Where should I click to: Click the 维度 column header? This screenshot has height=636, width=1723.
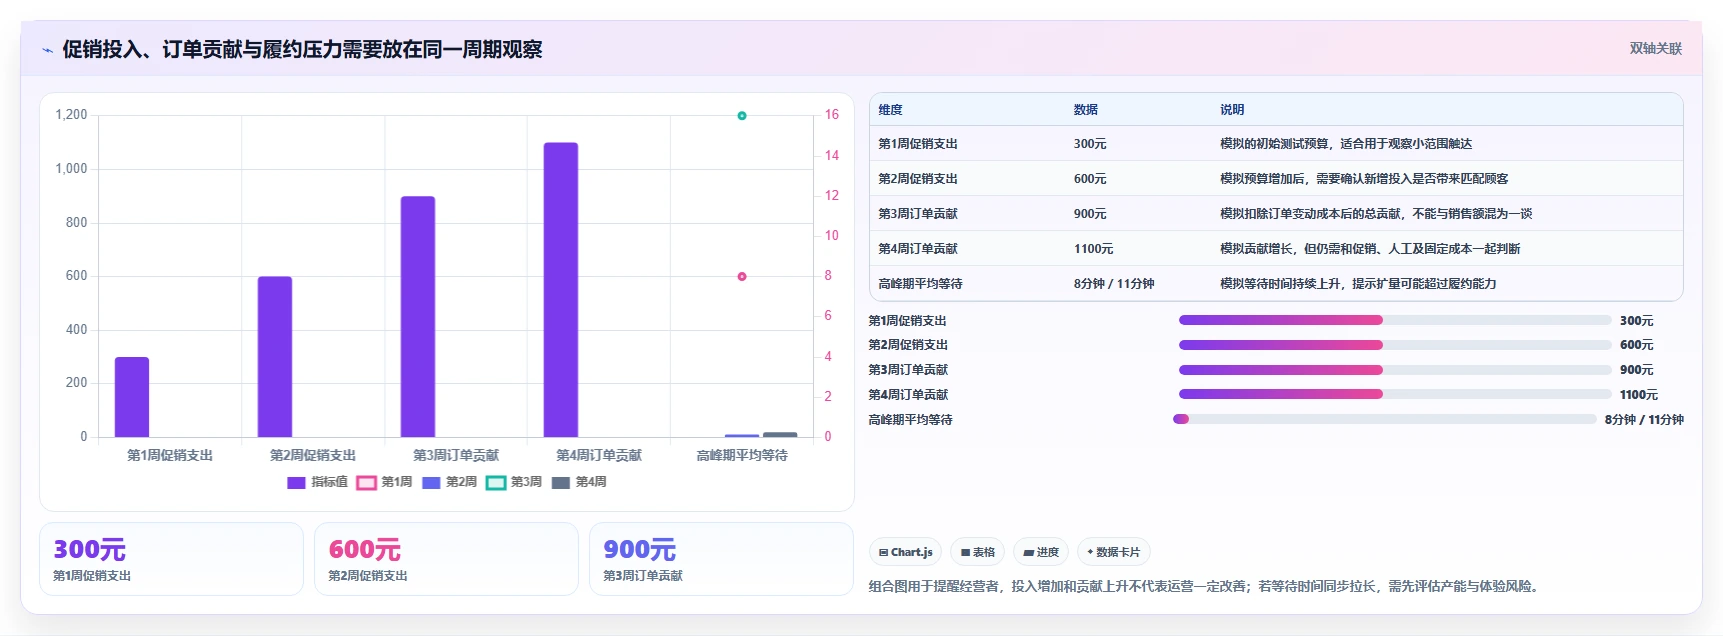tap(890, 110)
